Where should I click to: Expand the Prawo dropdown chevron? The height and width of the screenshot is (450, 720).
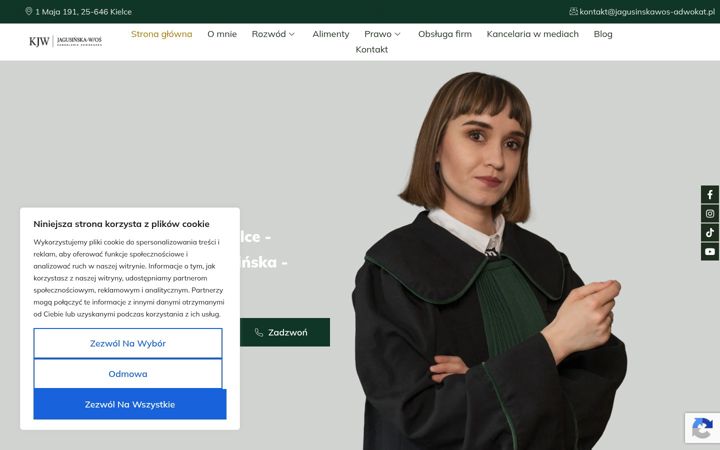[x=397, y=34]
